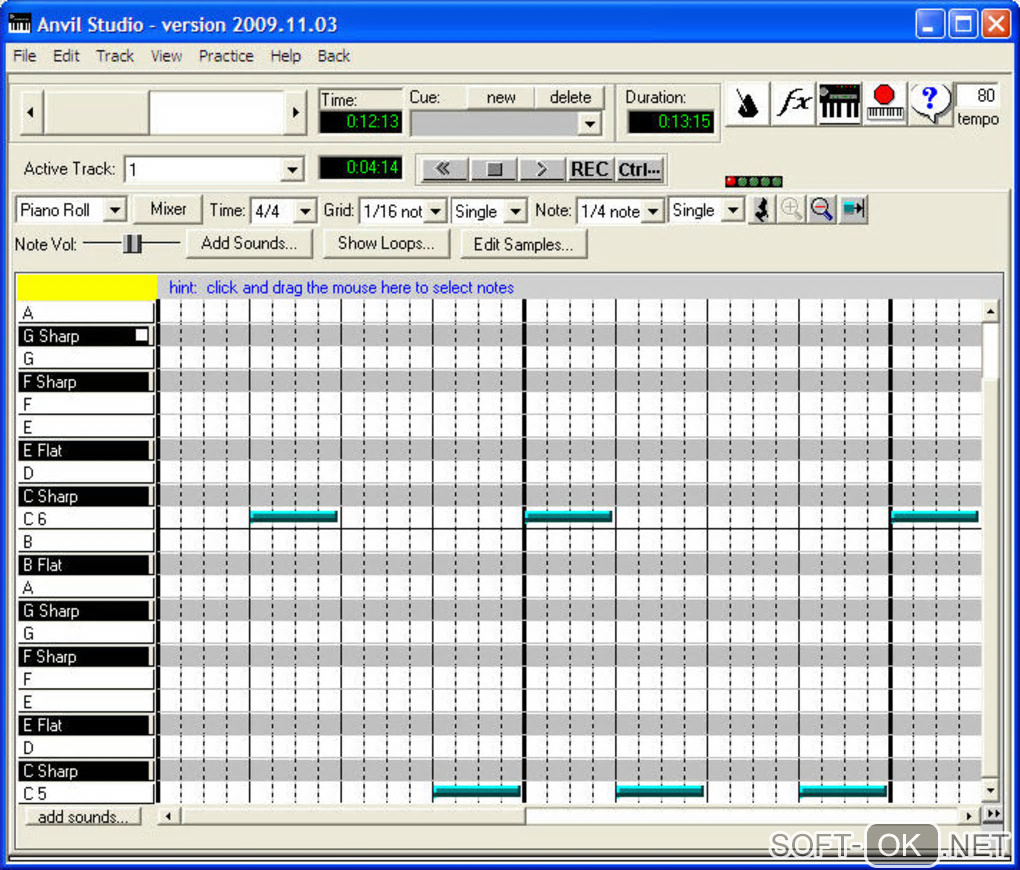Click the zoom out magnifier icon
This screenshot has width=1020, height=870.
point(822,211)
